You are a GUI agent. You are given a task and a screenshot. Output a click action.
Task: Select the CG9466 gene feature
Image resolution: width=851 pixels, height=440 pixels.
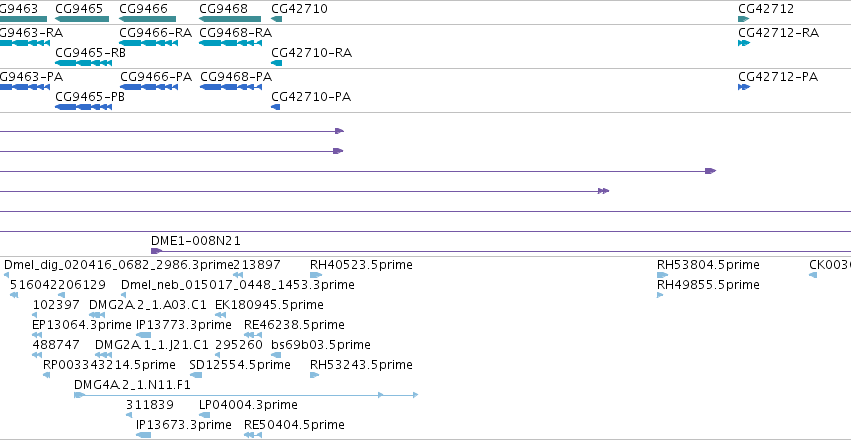pyautogui.click(x=148, y=20)
